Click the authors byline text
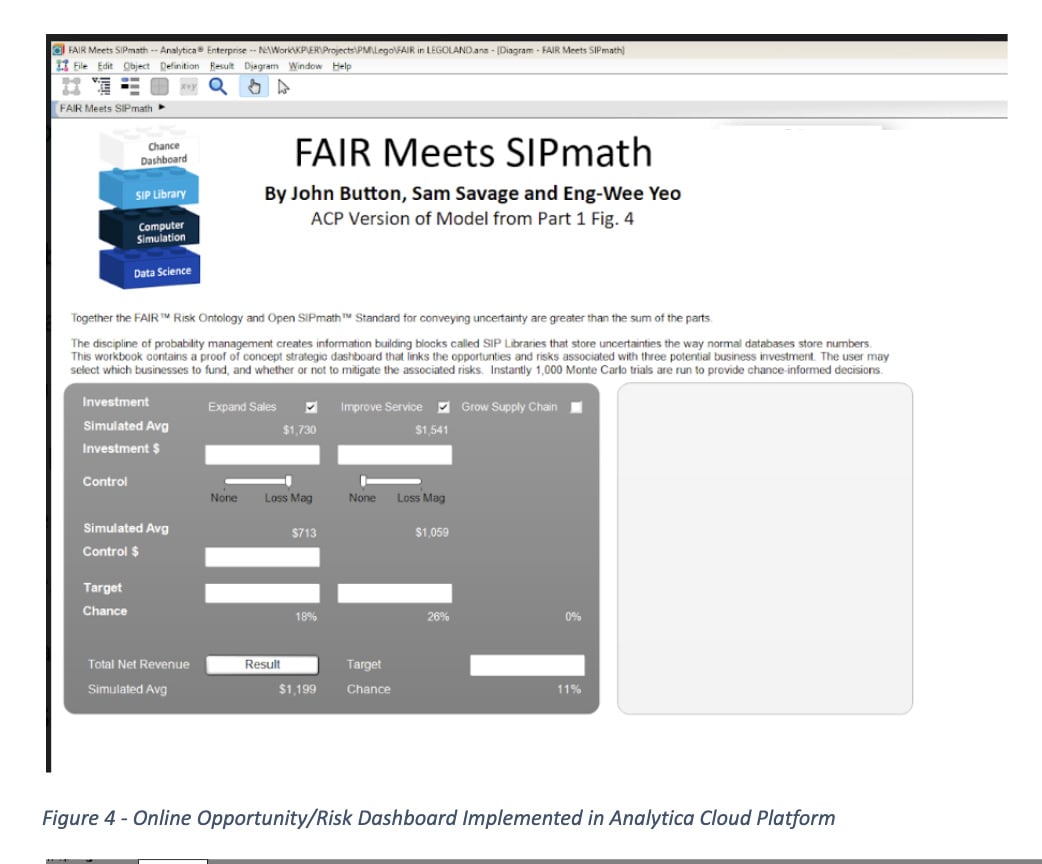Image resolution: width=1042 pixels, height=864 pixels. pyautogui.click(x=472, y=193)
